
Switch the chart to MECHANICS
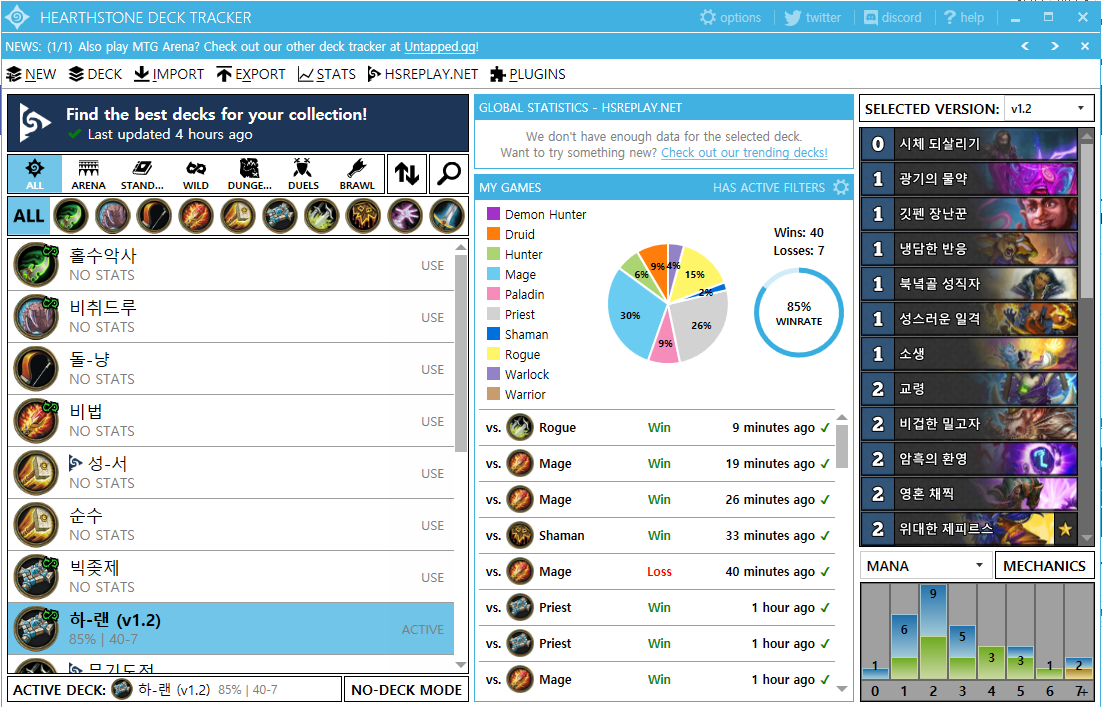[x=1044, y=566]
